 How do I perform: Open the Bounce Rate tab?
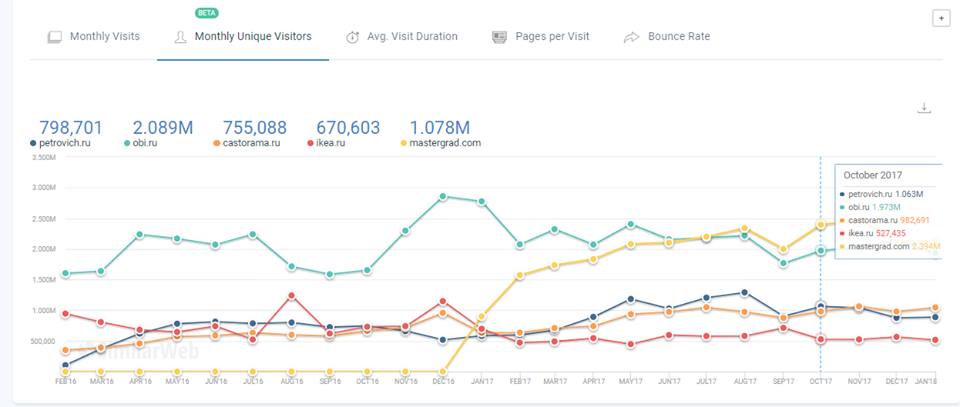pyautogui.click(x=678, y=37)
